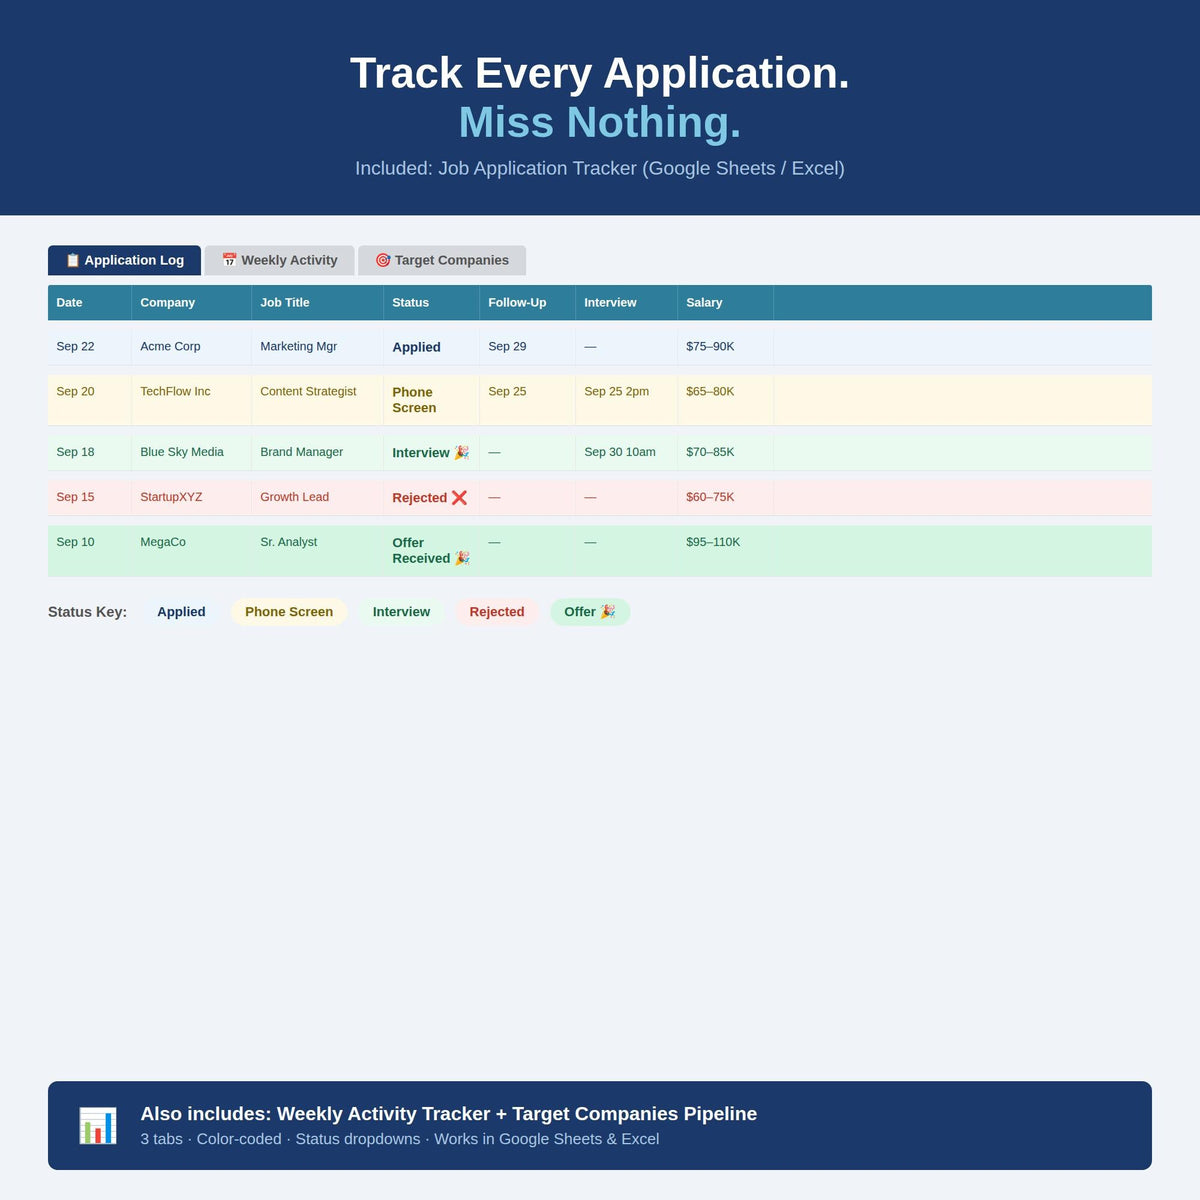This screenshot has height=1200, width=1200.
Task: Select the Brand Manager job title cell
Action: pos(318,452)
